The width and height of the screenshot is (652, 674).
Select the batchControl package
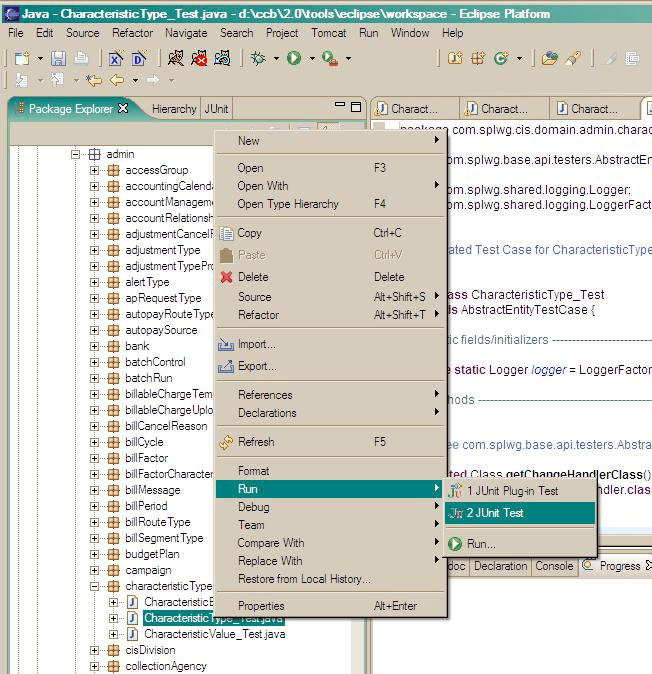click(155, 362)
